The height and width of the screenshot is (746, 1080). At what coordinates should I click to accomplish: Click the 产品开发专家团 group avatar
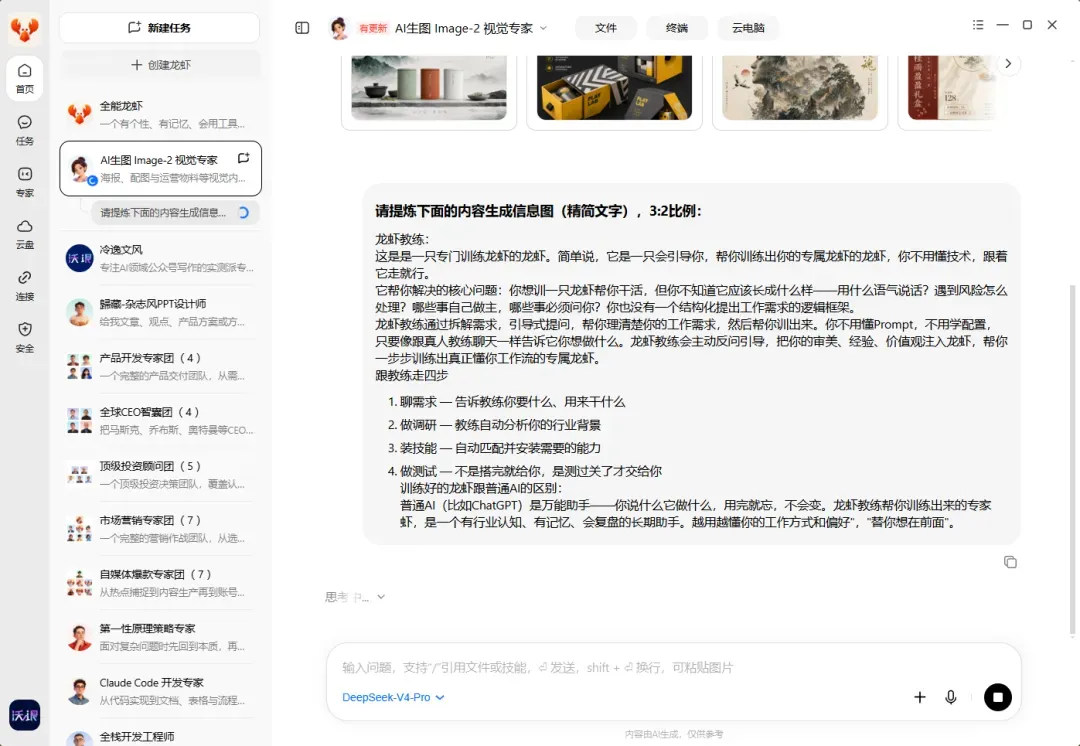pyautogui.click(x=79, y=366)
